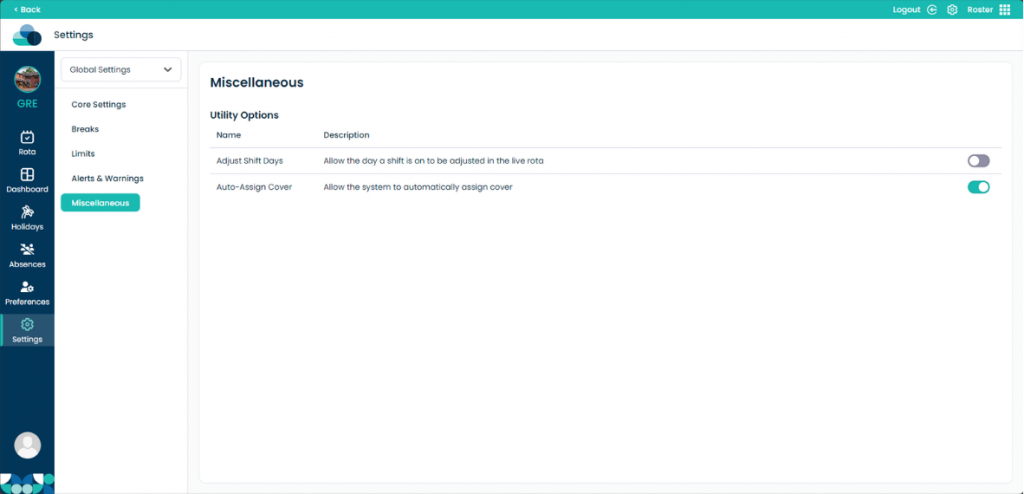Click the Roster label in top bar
This screenshot has height=494, width=1024.
coord(980,10)
